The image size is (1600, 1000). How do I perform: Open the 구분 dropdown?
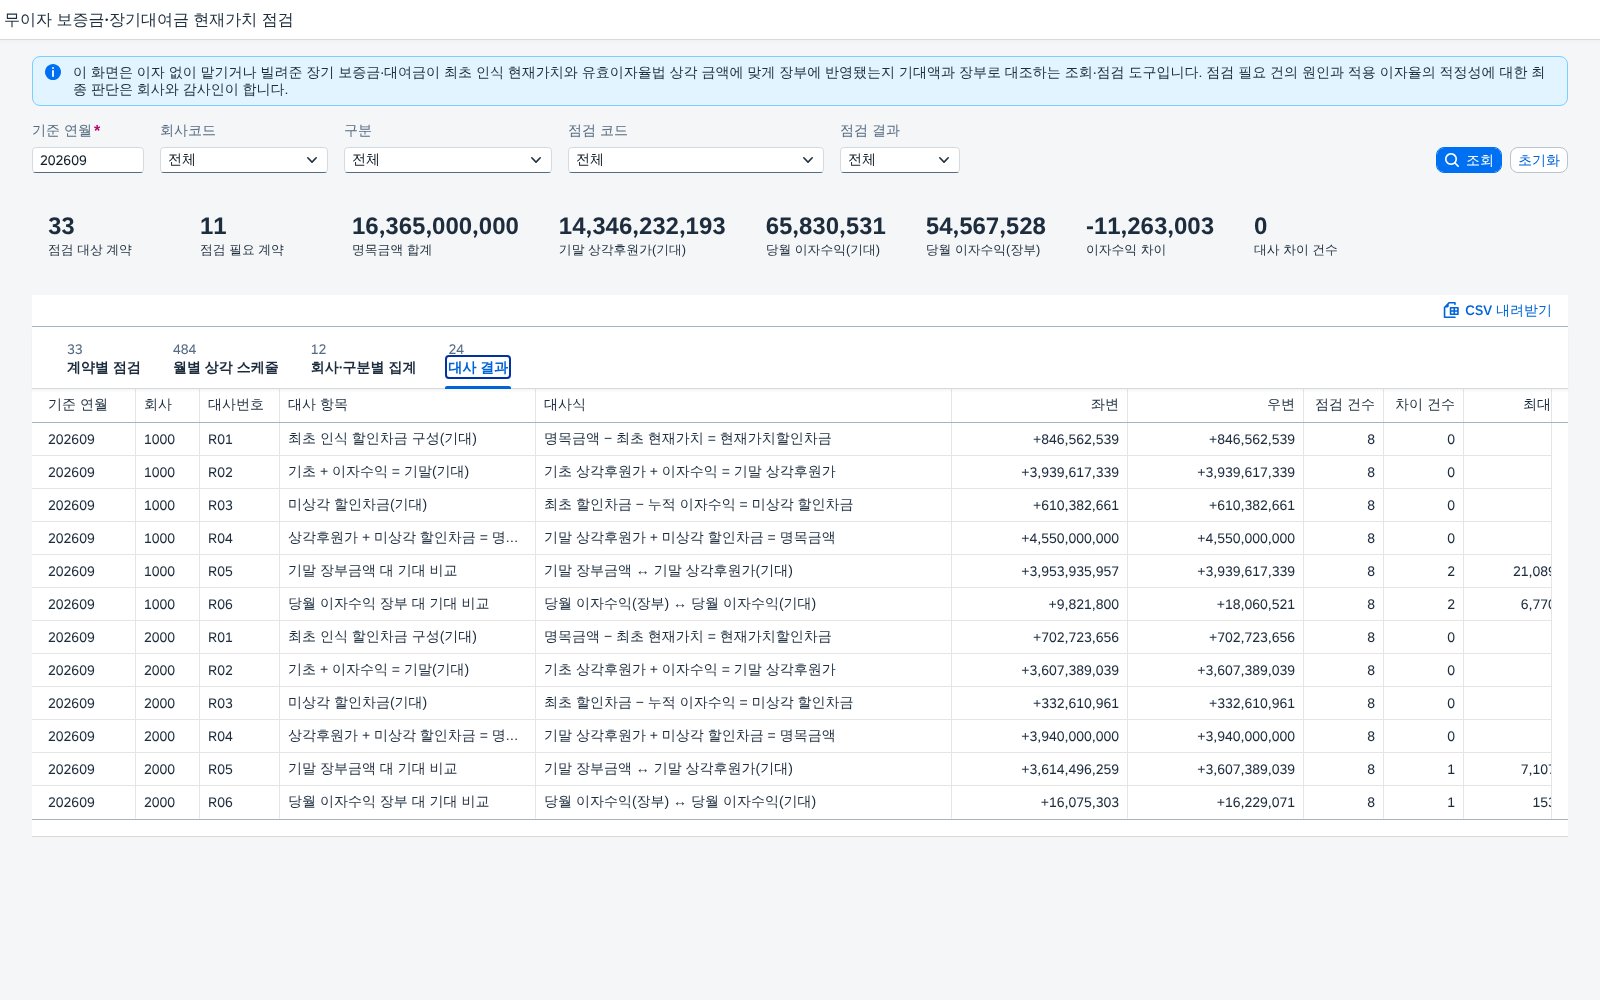pos(448,160)
